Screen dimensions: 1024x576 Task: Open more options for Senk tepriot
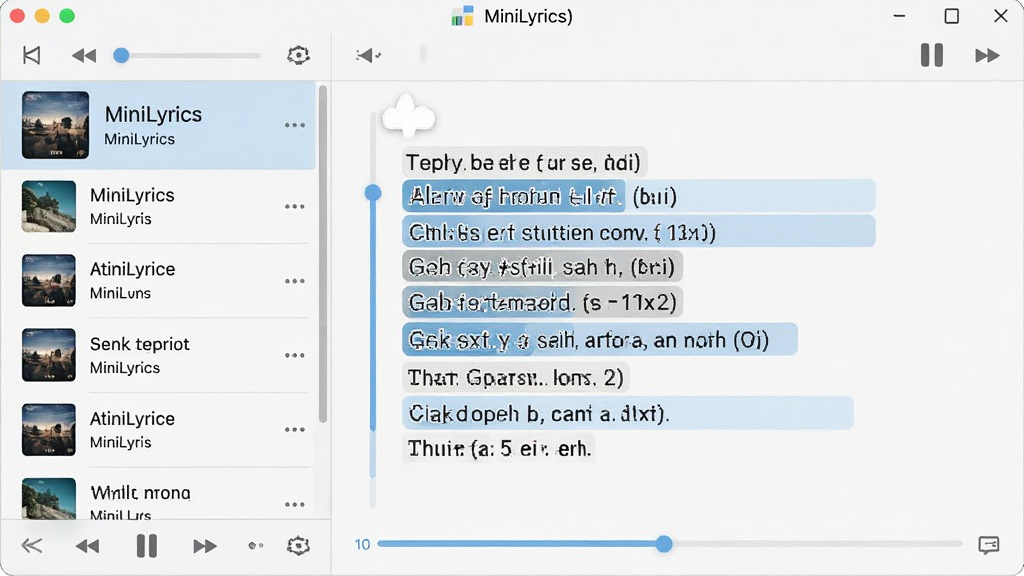[295, 355]
